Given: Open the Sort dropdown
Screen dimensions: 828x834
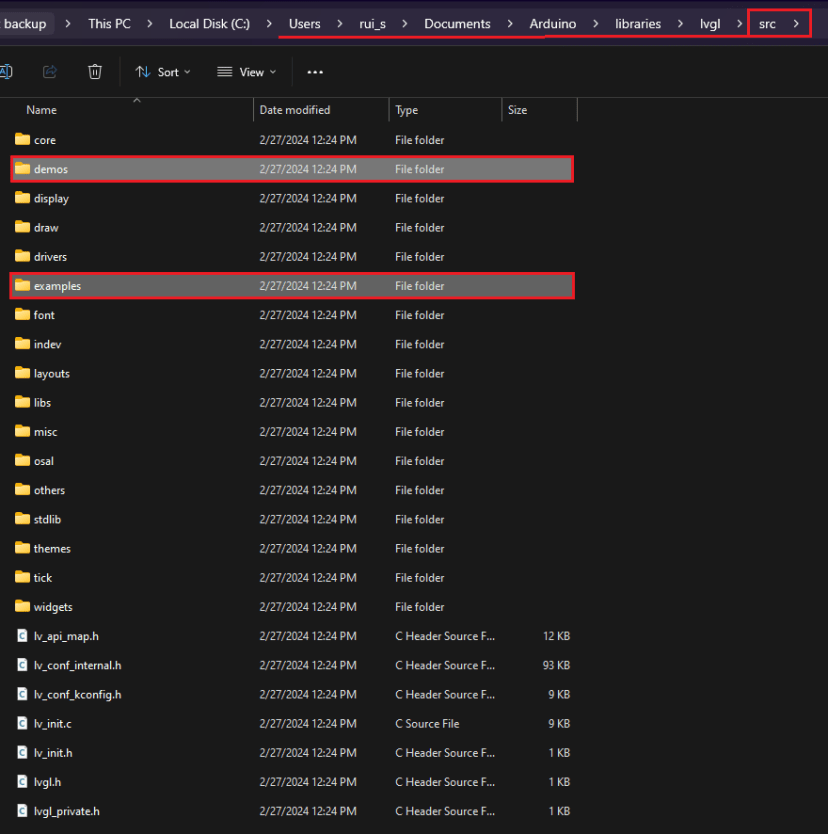Looking at the screenshot, I should [x=162, y=71].
